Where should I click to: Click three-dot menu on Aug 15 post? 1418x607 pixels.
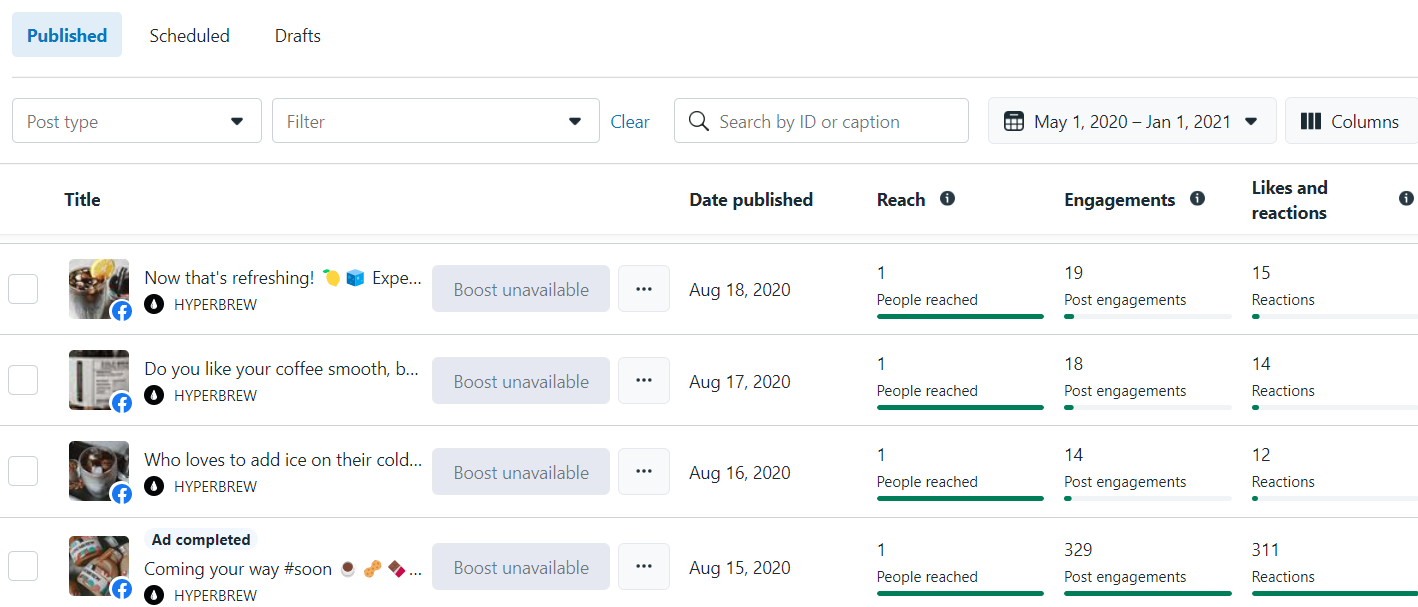[x=644, y=567]
